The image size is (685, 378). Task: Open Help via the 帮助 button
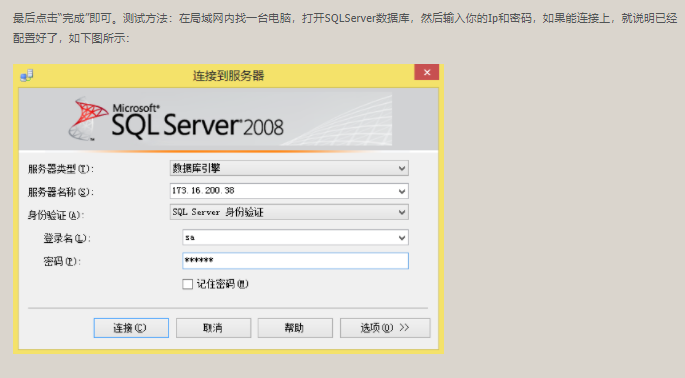tap(295, 328)
